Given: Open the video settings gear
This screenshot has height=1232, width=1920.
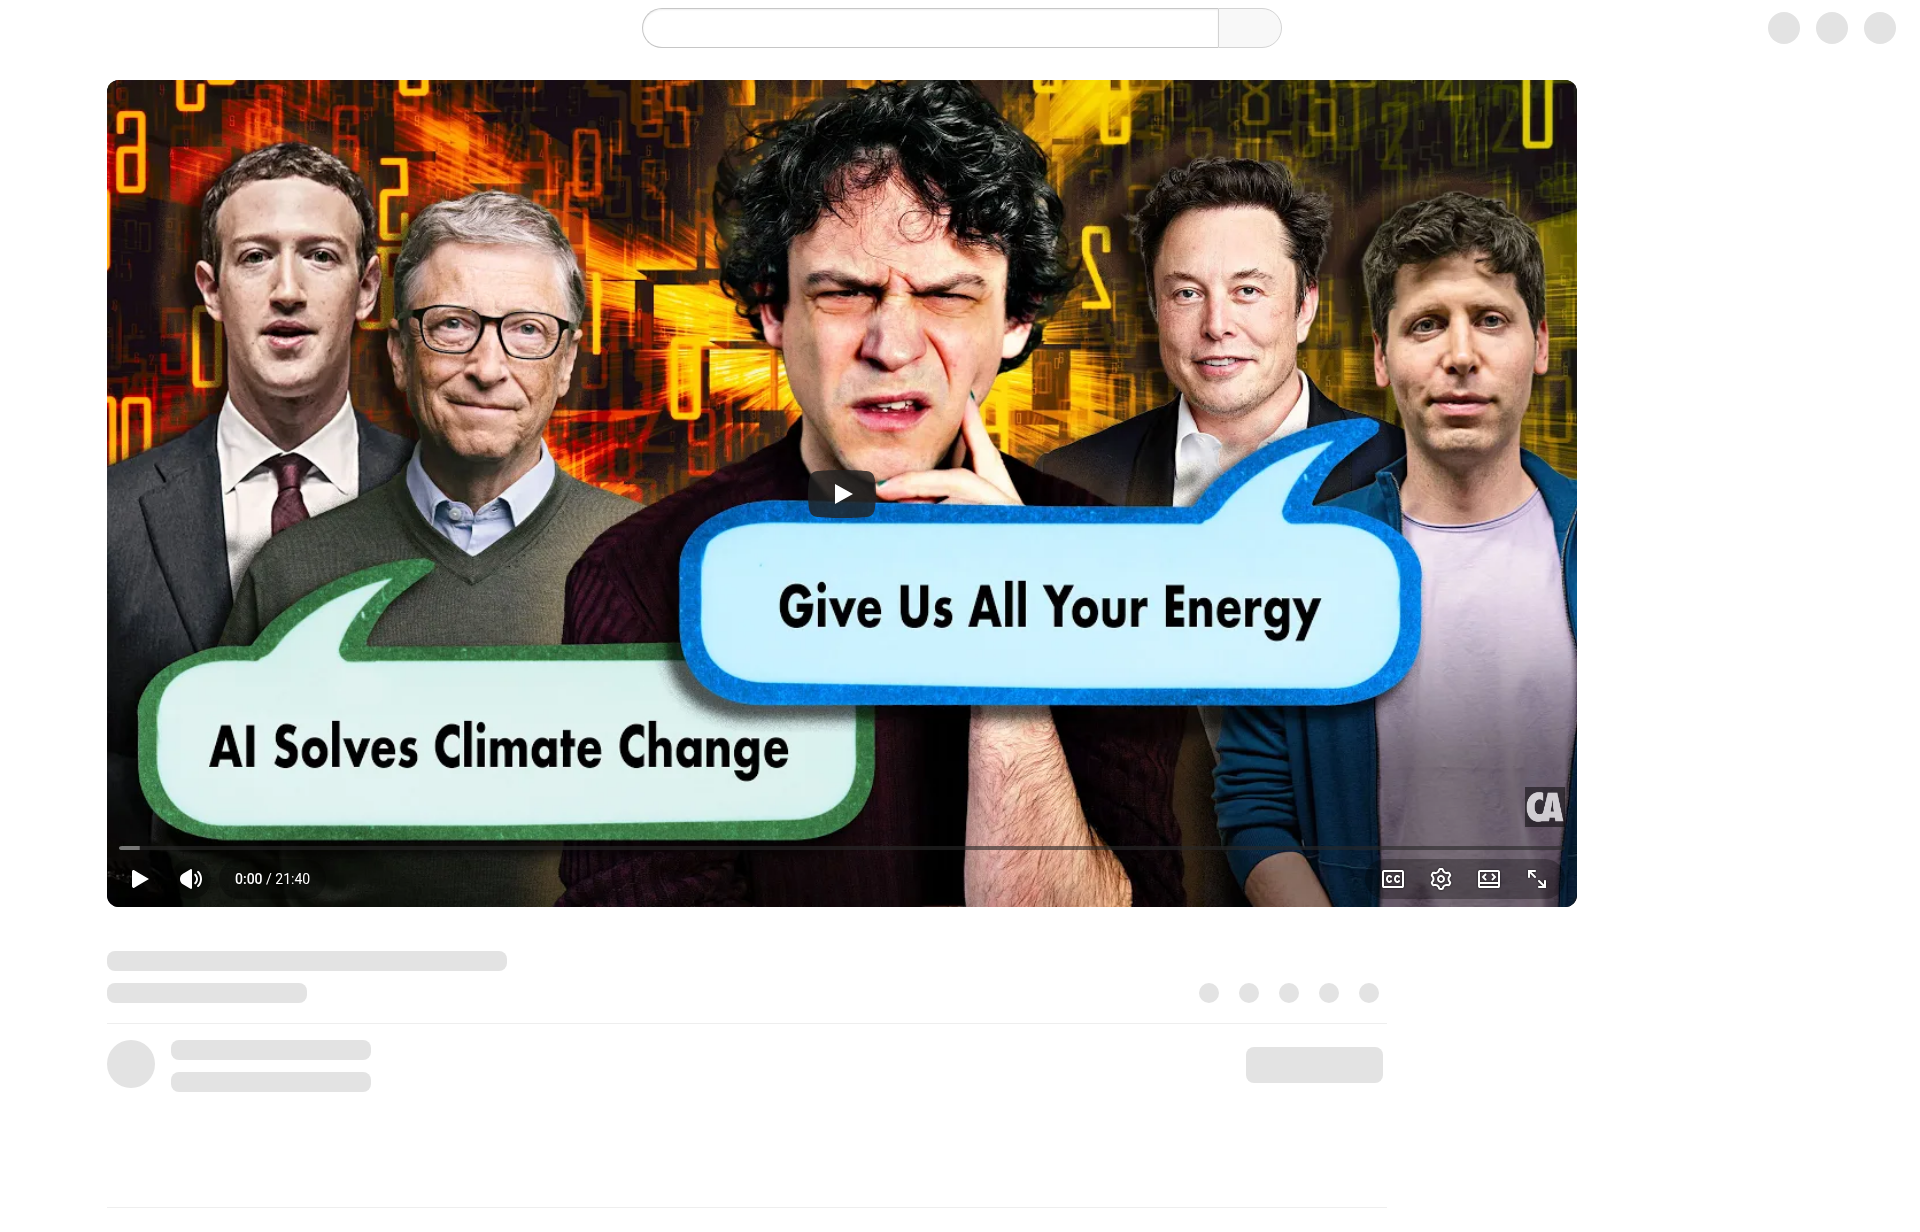Looking at the screenshot, I should click(x=1441, y=879).
